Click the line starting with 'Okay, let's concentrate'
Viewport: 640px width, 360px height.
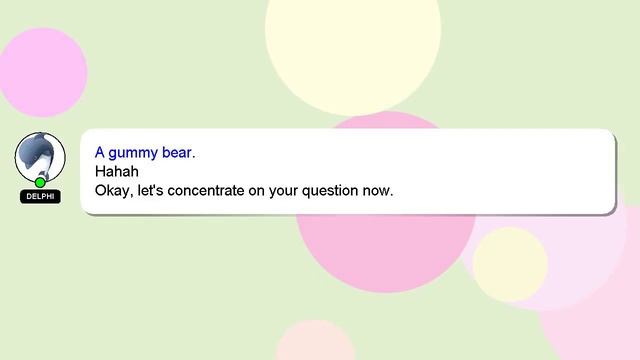(x=244, y=191)
